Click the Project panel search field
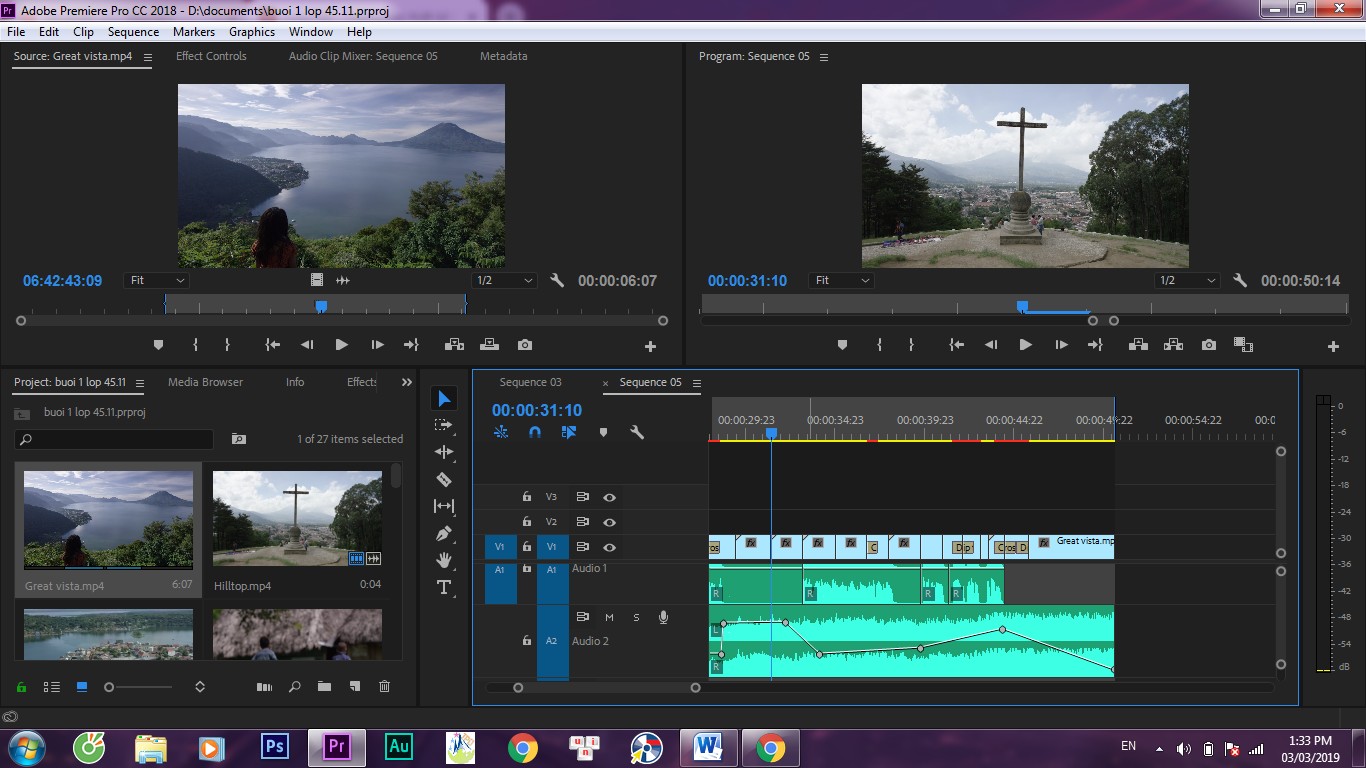 pos(114,439)
